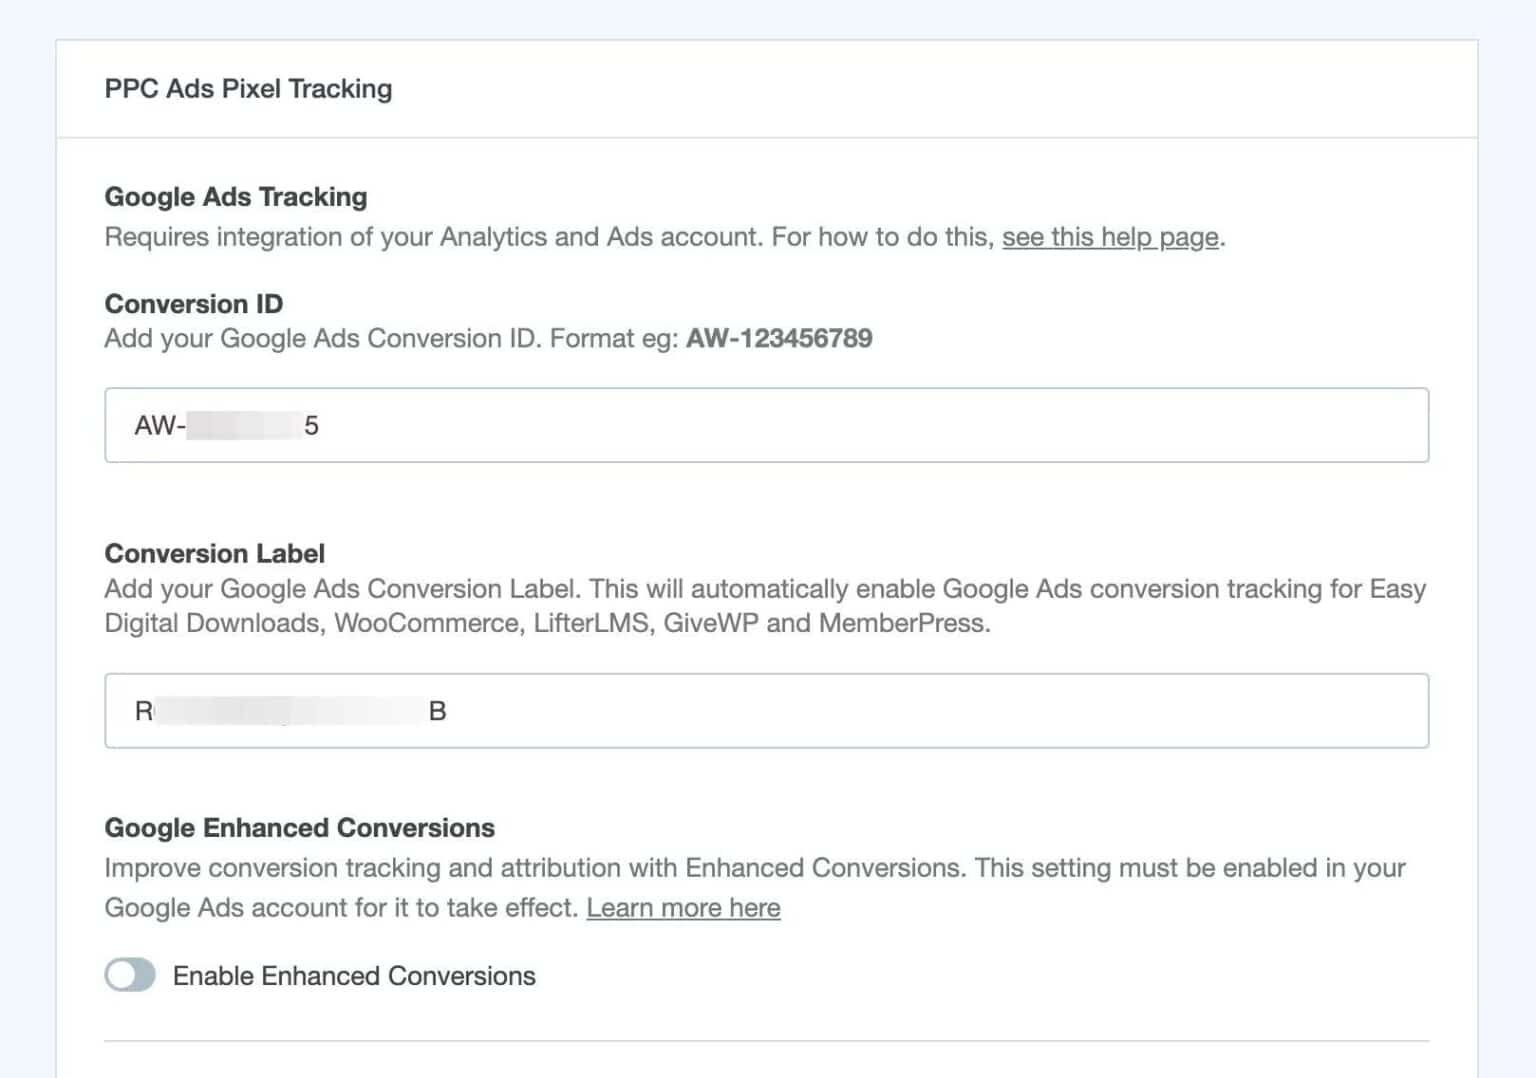
Task: Click the redacted Conversion Label value
Action: click(x=290, y=710)
